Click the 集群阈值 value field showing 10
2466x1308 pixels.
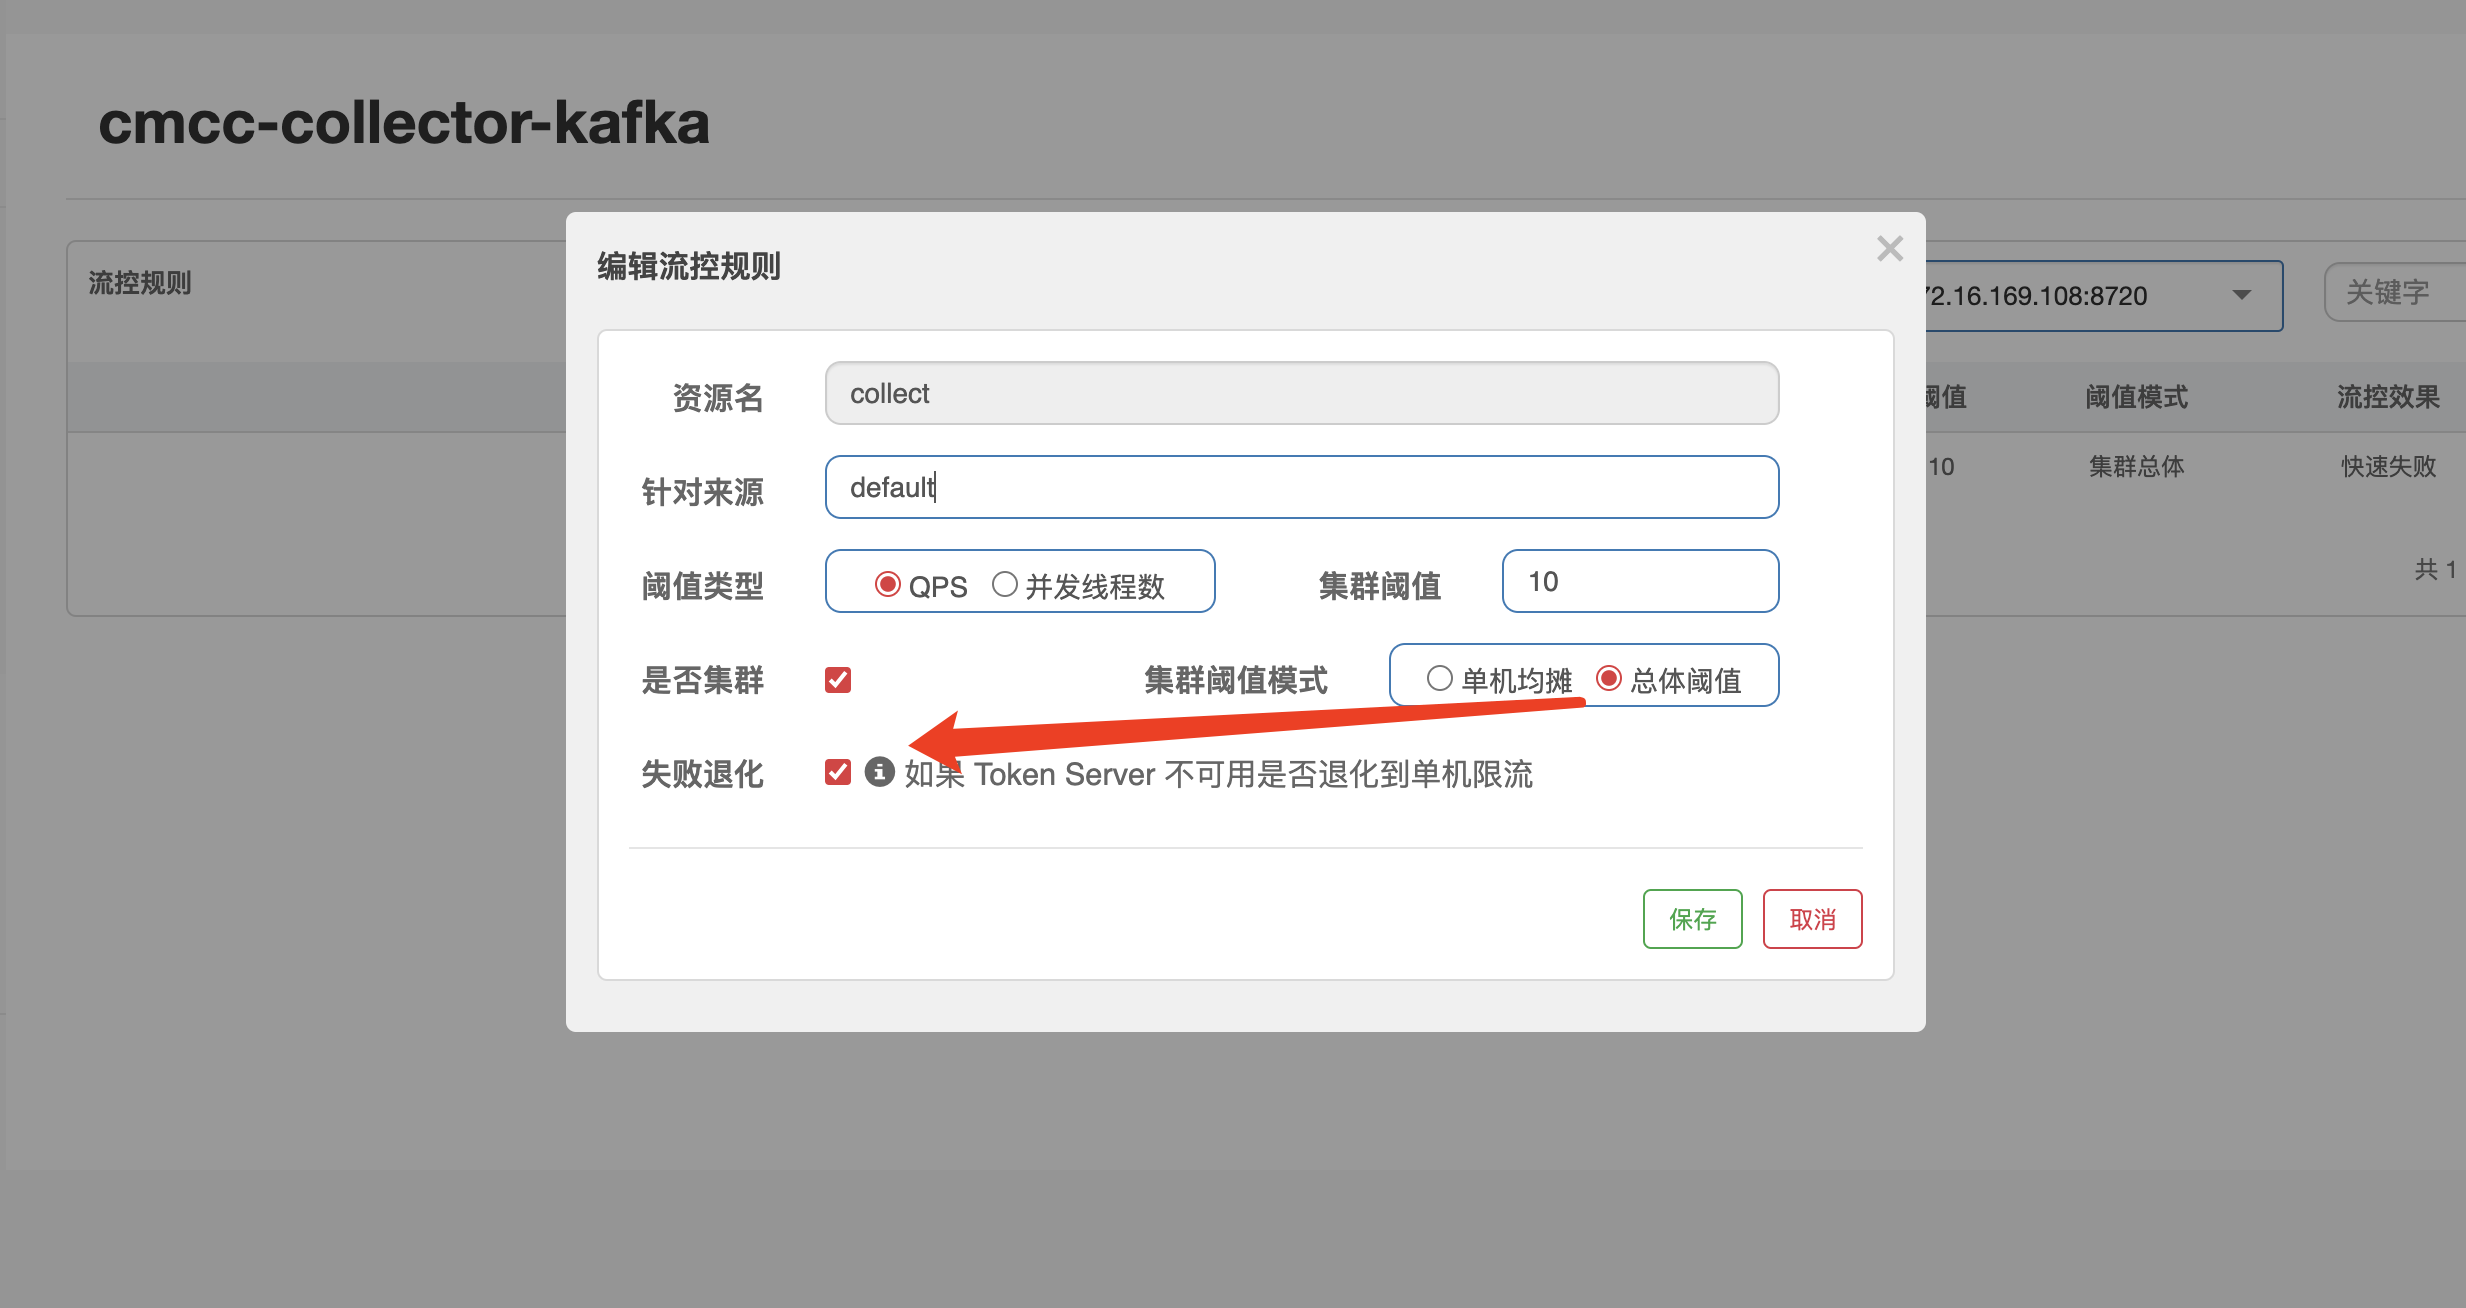click(x=1640, y=581)
